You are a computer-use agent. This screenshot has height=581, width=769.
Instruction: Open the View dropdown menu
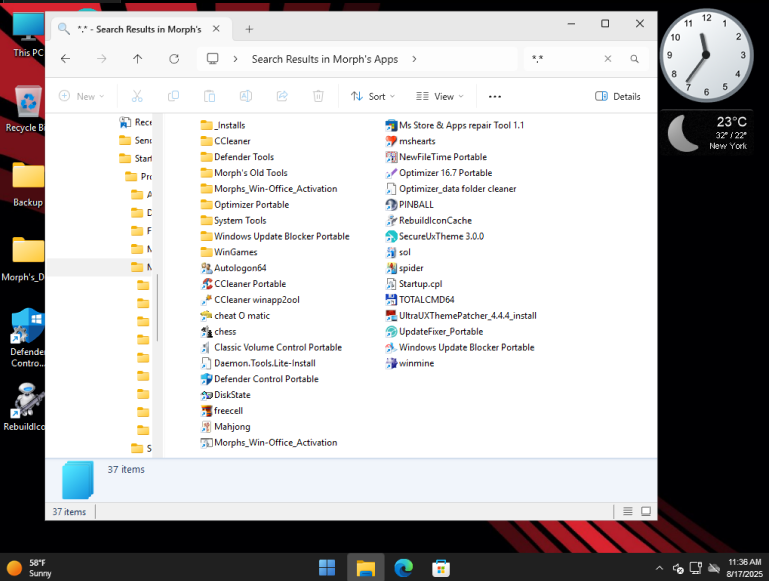click(x=439, y=96)
